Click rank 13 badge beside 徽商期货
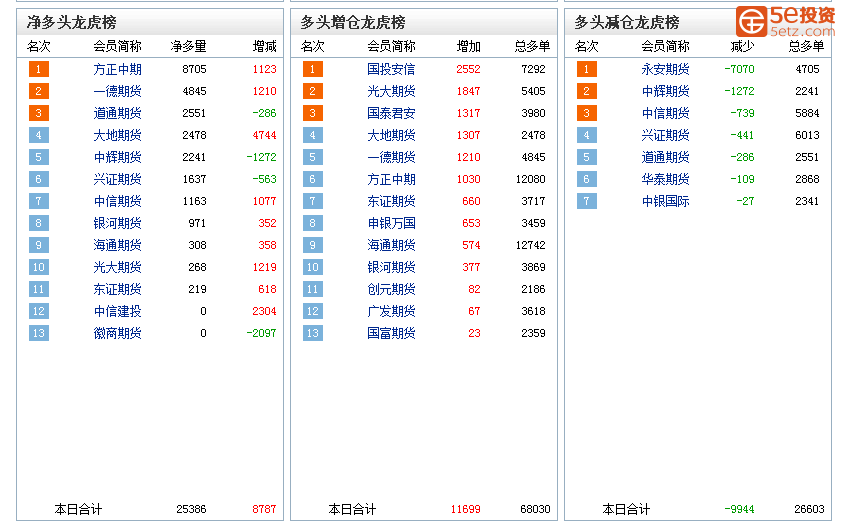 pos(39,333)
